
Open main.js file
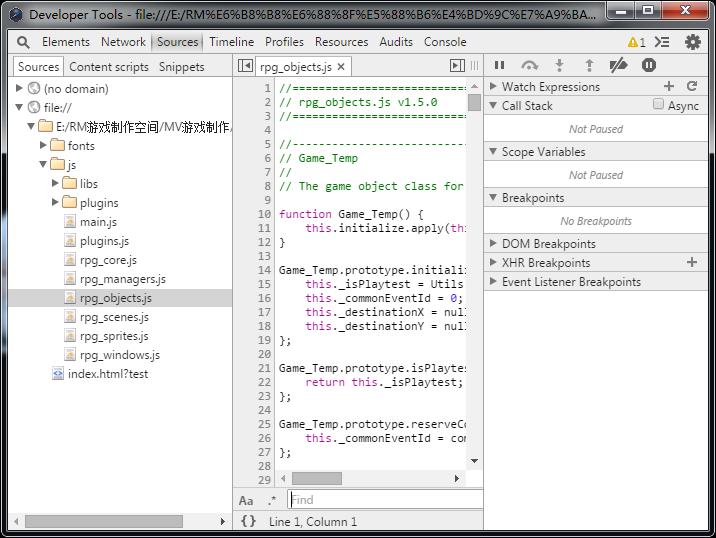pos(98,222)
